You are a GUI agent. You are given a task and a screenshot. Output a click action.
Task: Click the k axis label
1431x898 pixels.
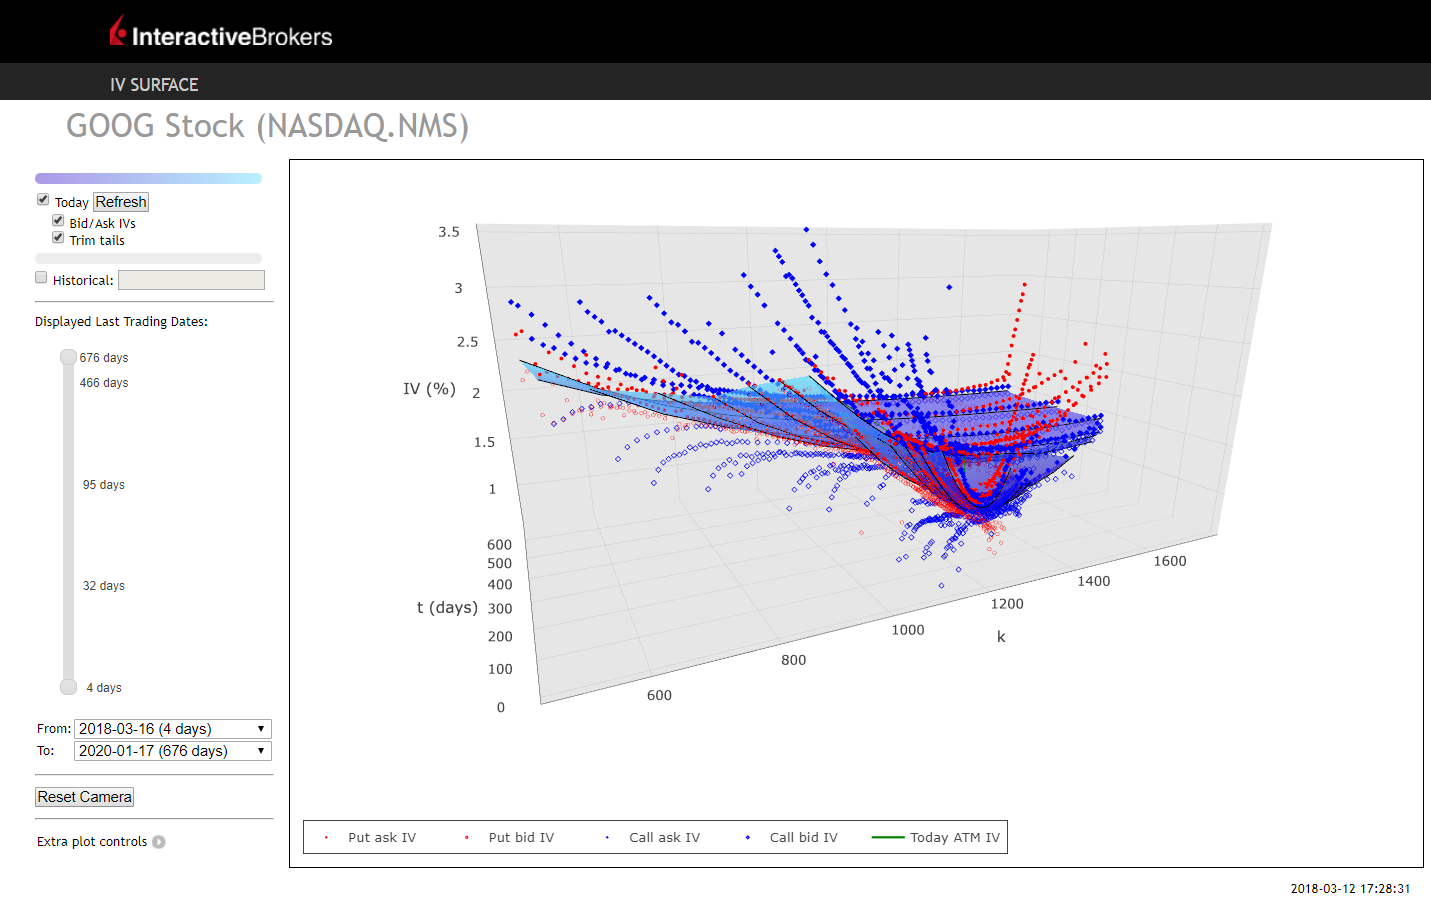[x=1001, y=637]
